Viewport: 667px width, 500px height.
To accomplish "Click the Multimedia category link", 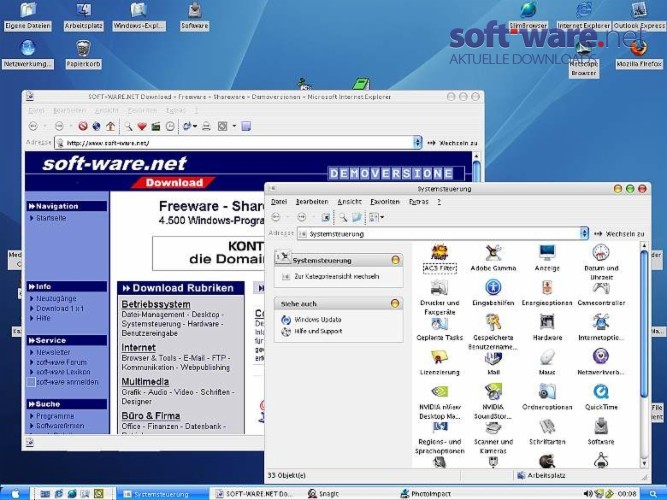I will pyautogui.click(x=145, y=382).
